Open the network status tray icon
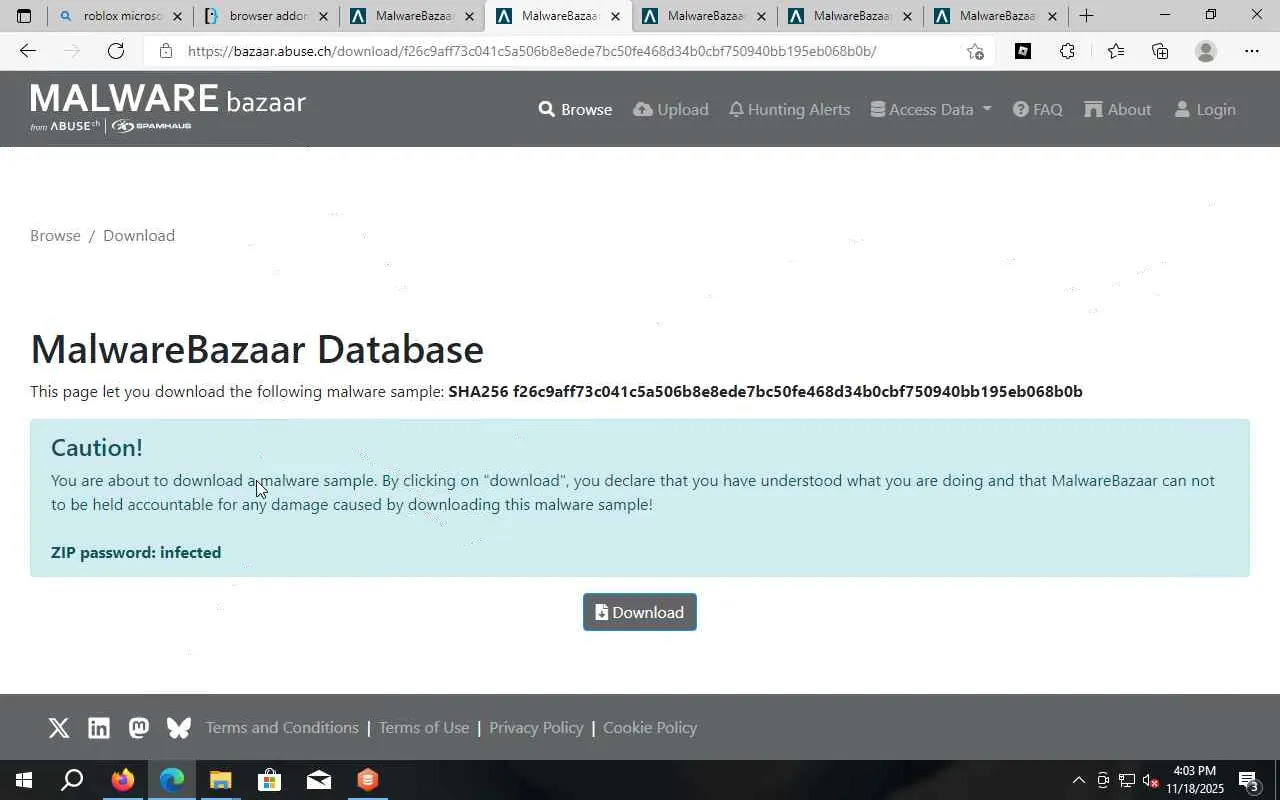Viewport: 1280px width, 800px height. pos(1127,780)
